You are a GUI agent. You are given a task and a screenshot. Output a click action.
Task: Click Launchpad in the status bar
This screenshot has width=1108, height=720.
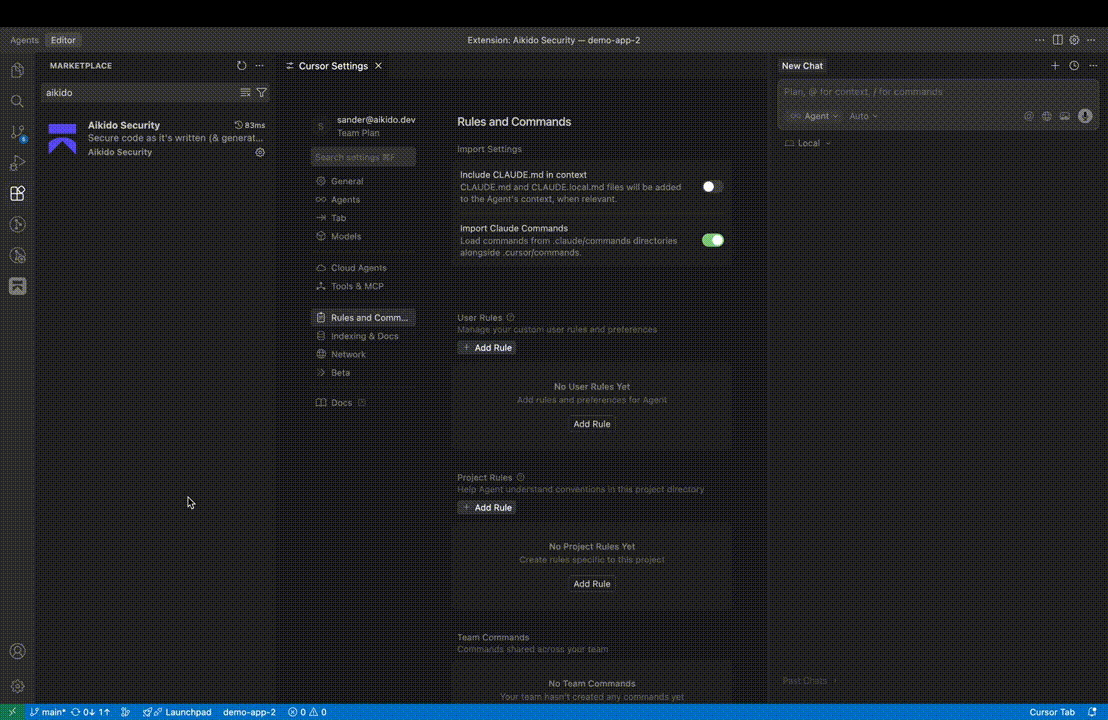click(177, 712)
